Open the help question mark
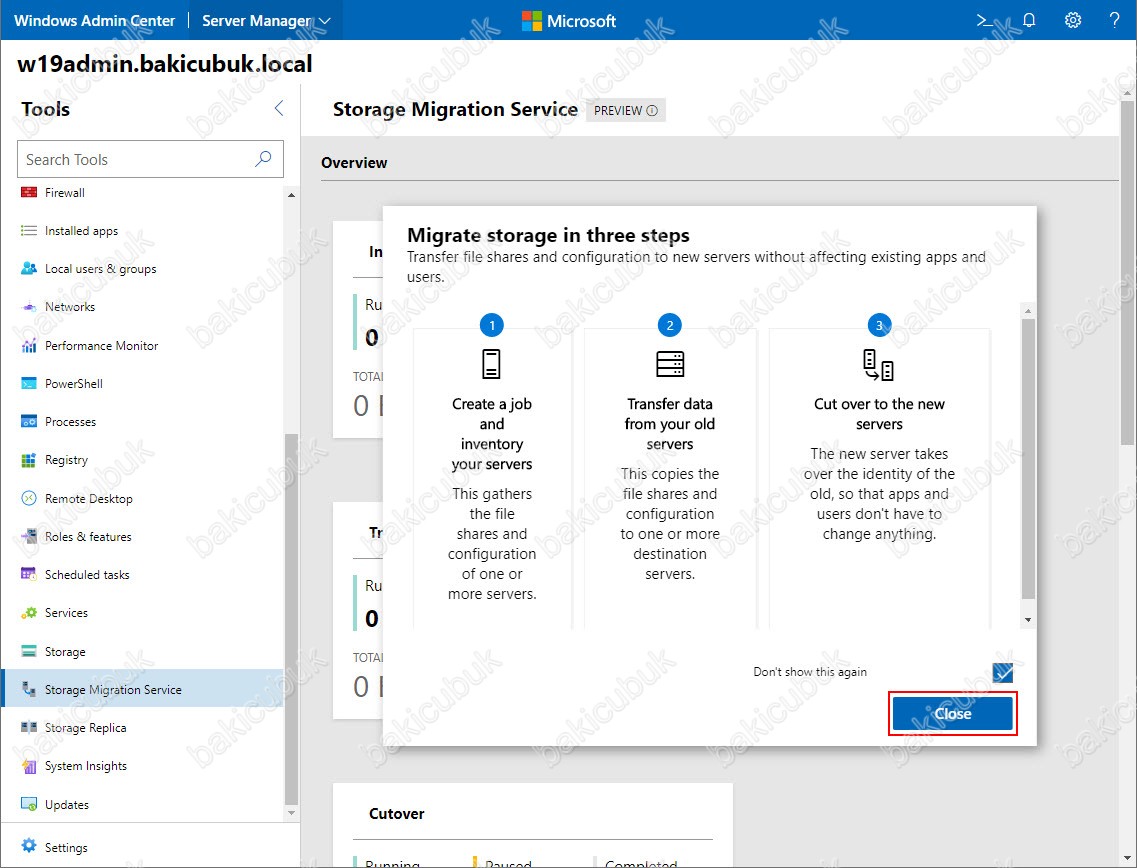 tap(1115, 20)
